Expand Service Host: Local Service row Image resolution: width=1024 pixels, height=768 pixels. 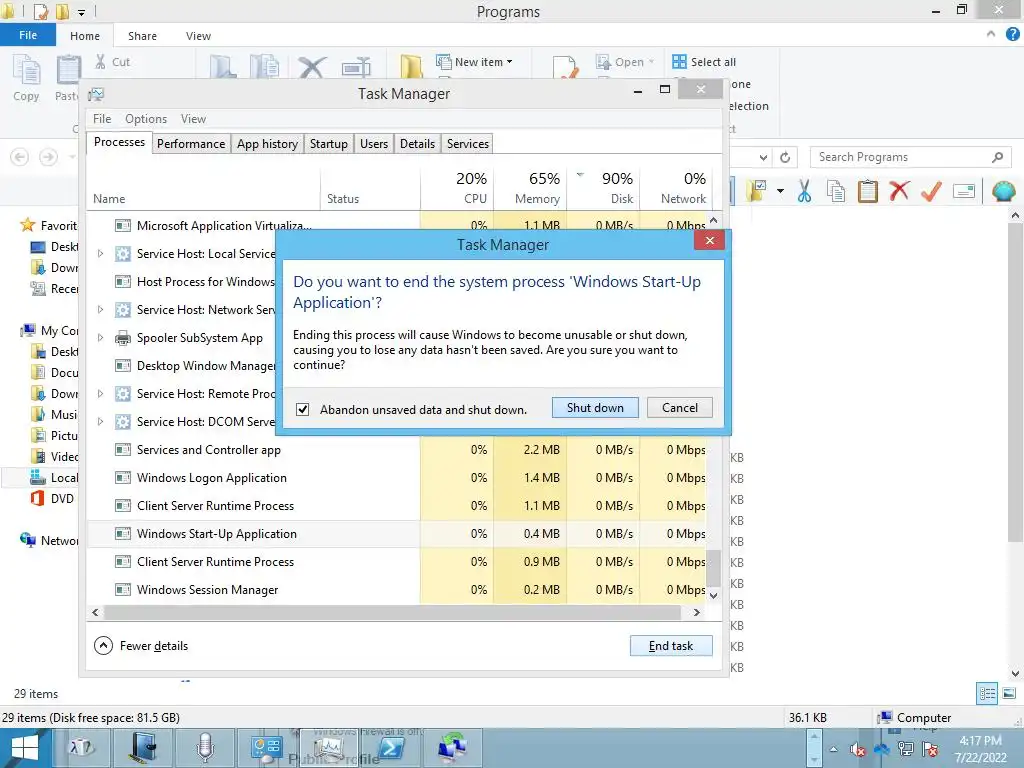(100, 253)
